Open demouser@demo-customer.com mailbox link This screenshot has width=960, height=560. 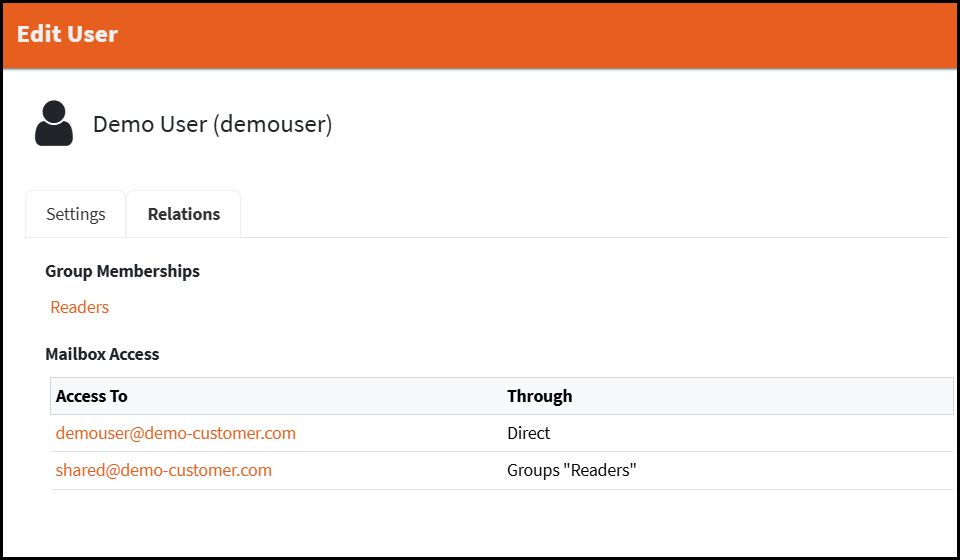tap(176, 433)
